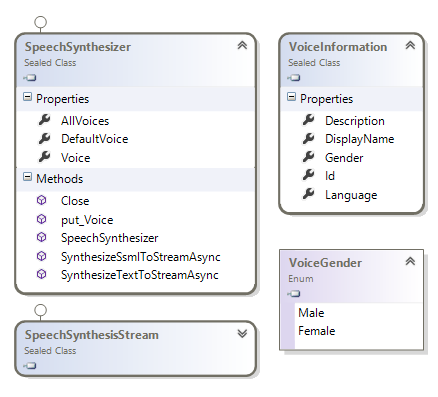Image resolution: width=438 pixels, height=397 pixels.
Task: Click the tag icon under SpeechSynthesizer Sealed Class
Action: pos(30,78)
